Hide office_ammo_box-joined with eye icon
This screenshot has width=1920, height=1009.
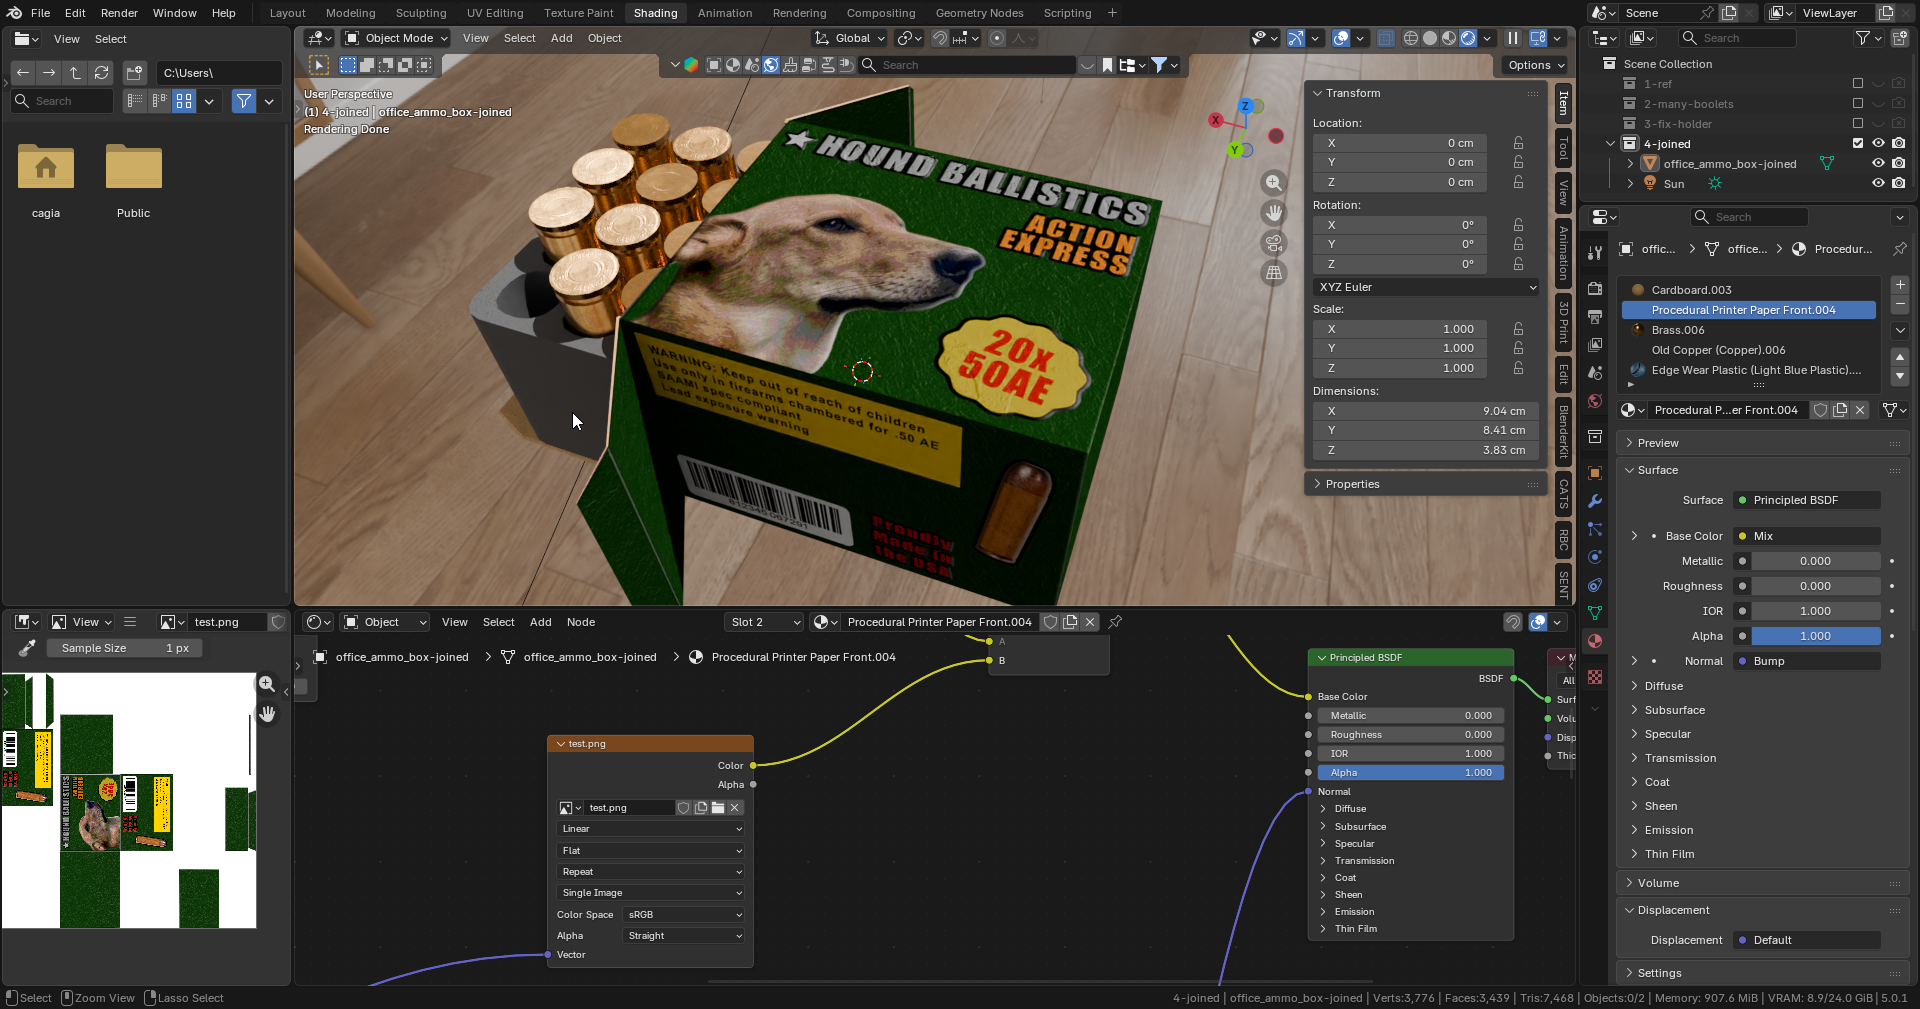pyautogui.click(x=1878, y=164)
